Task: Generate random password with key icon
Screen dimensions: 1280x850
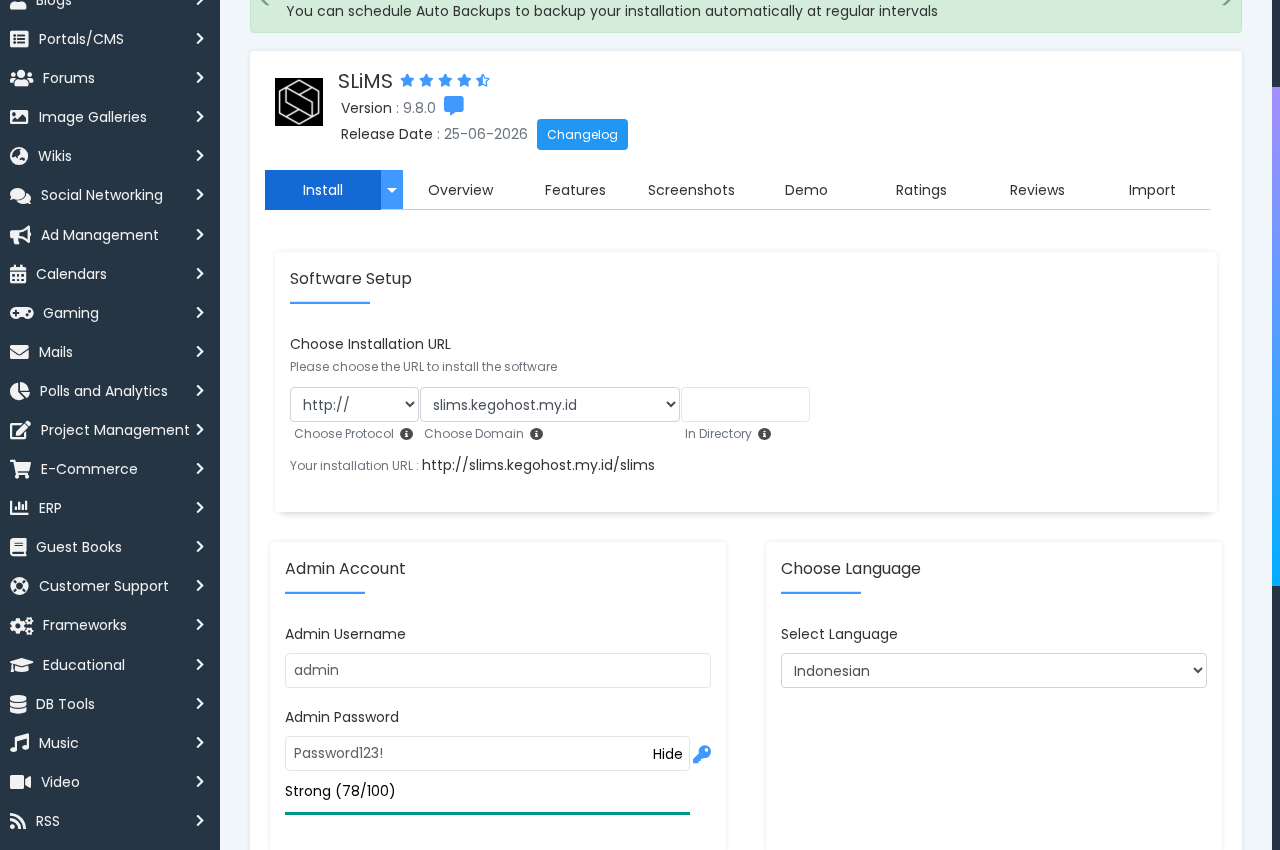Action: click(x=702, y=754)
